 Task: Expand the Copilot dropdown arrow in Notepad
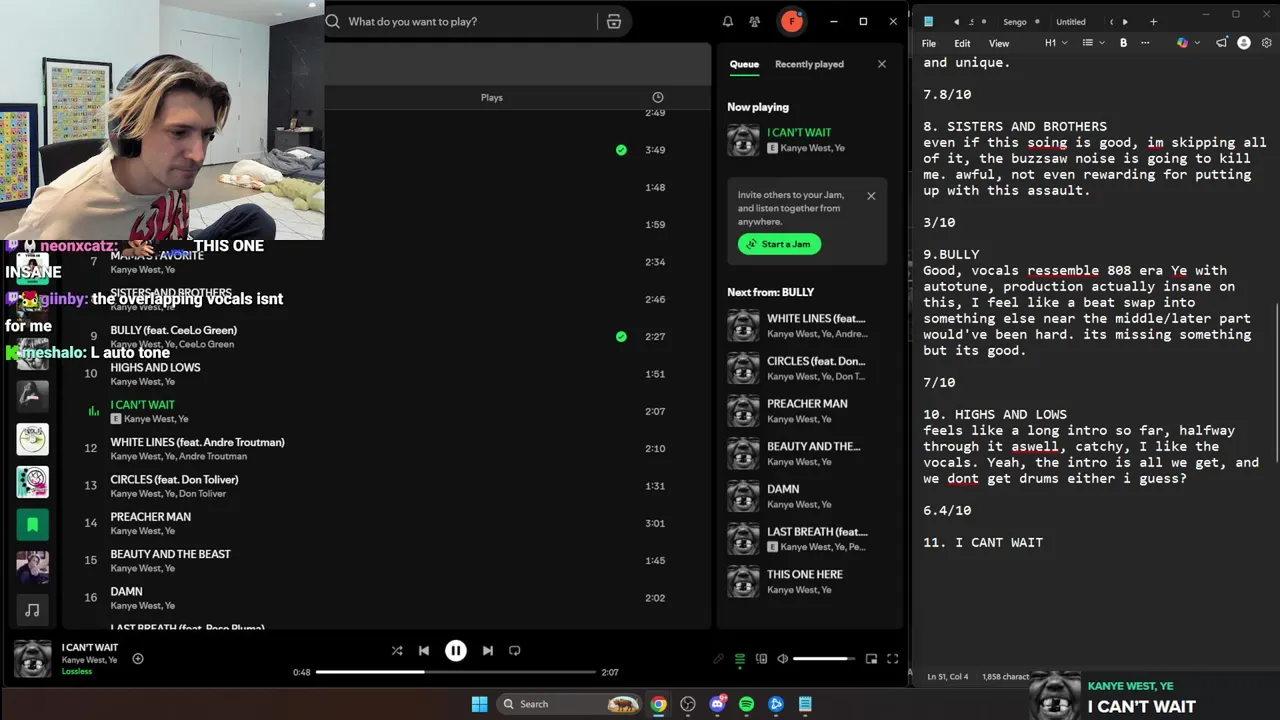coord(1195,43)
